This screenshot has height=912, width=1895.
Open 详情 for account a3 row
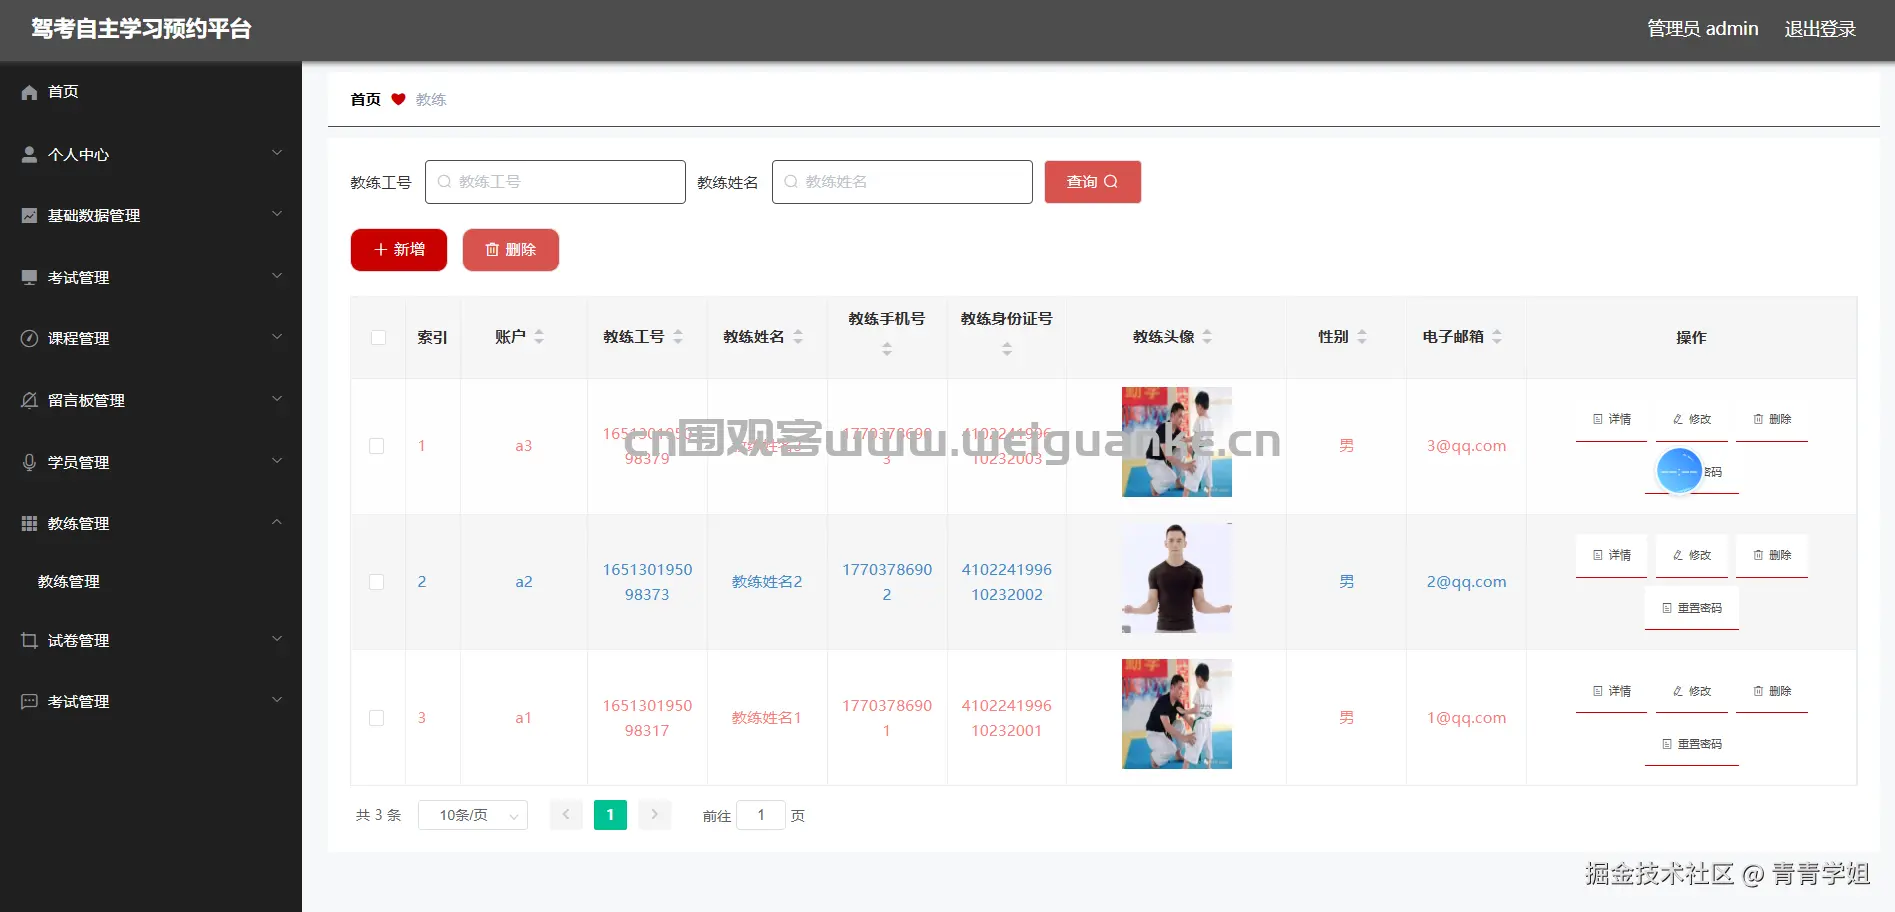(x=1611, y=420)
